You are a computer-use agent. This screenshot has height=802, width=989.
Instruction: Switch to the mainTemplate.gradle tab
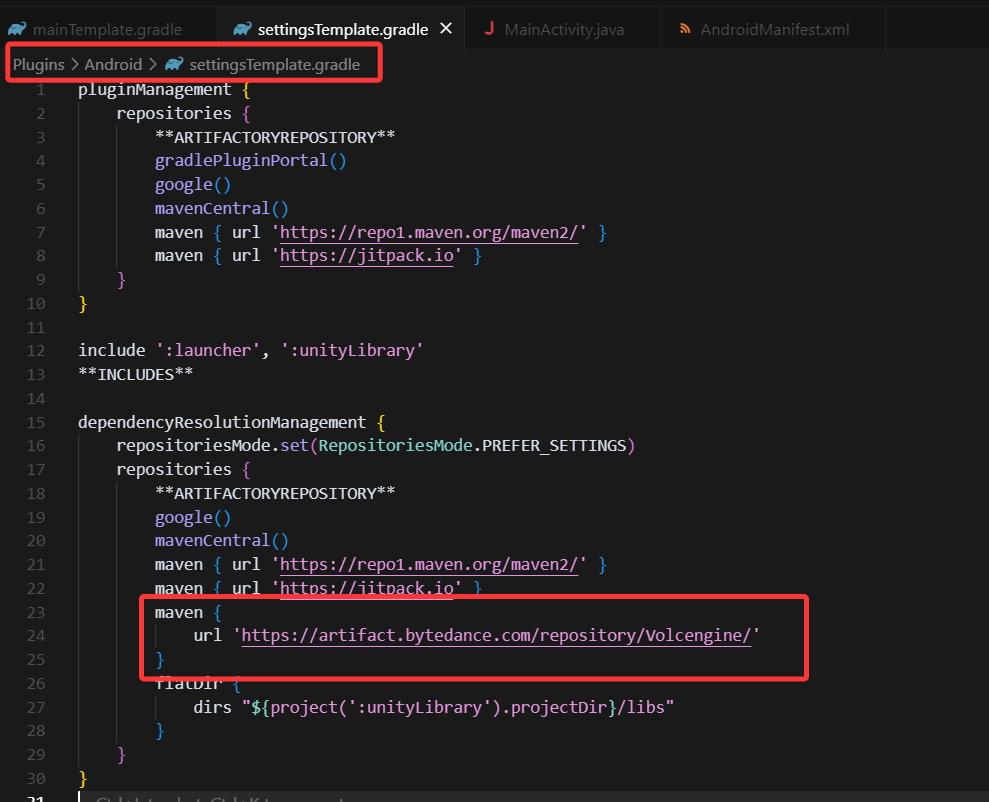(x=107, y=30)
